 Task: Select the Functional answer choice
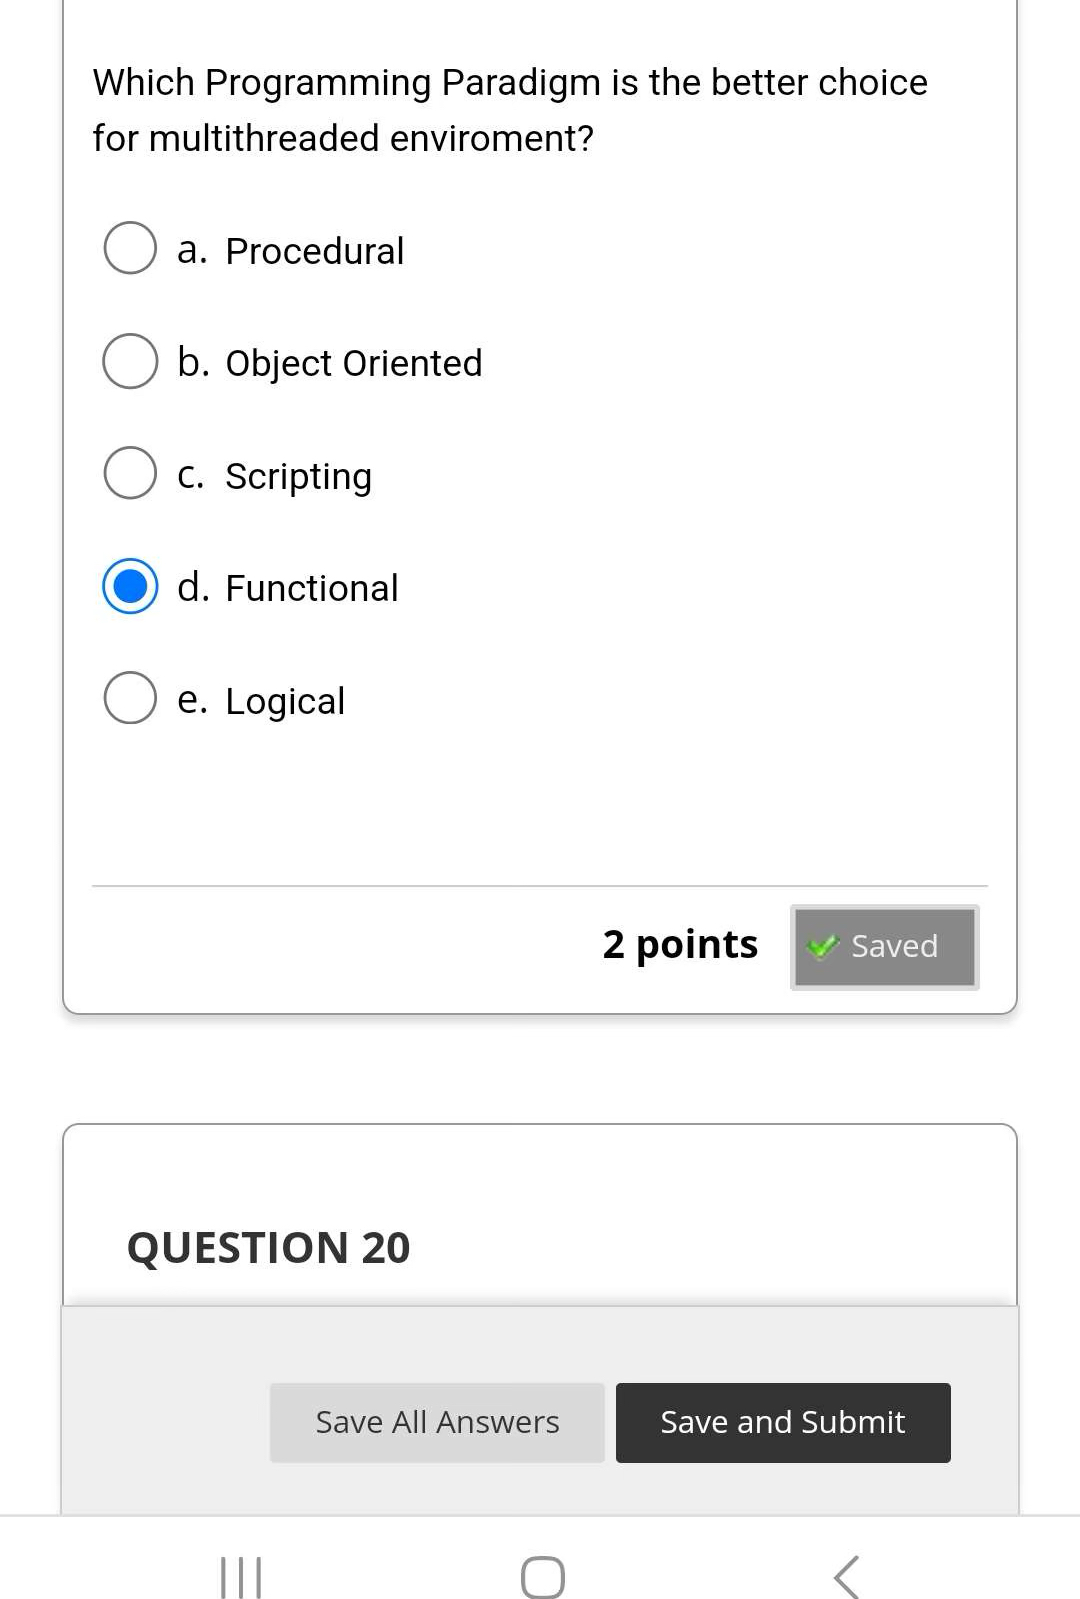[x=129, y=588]
